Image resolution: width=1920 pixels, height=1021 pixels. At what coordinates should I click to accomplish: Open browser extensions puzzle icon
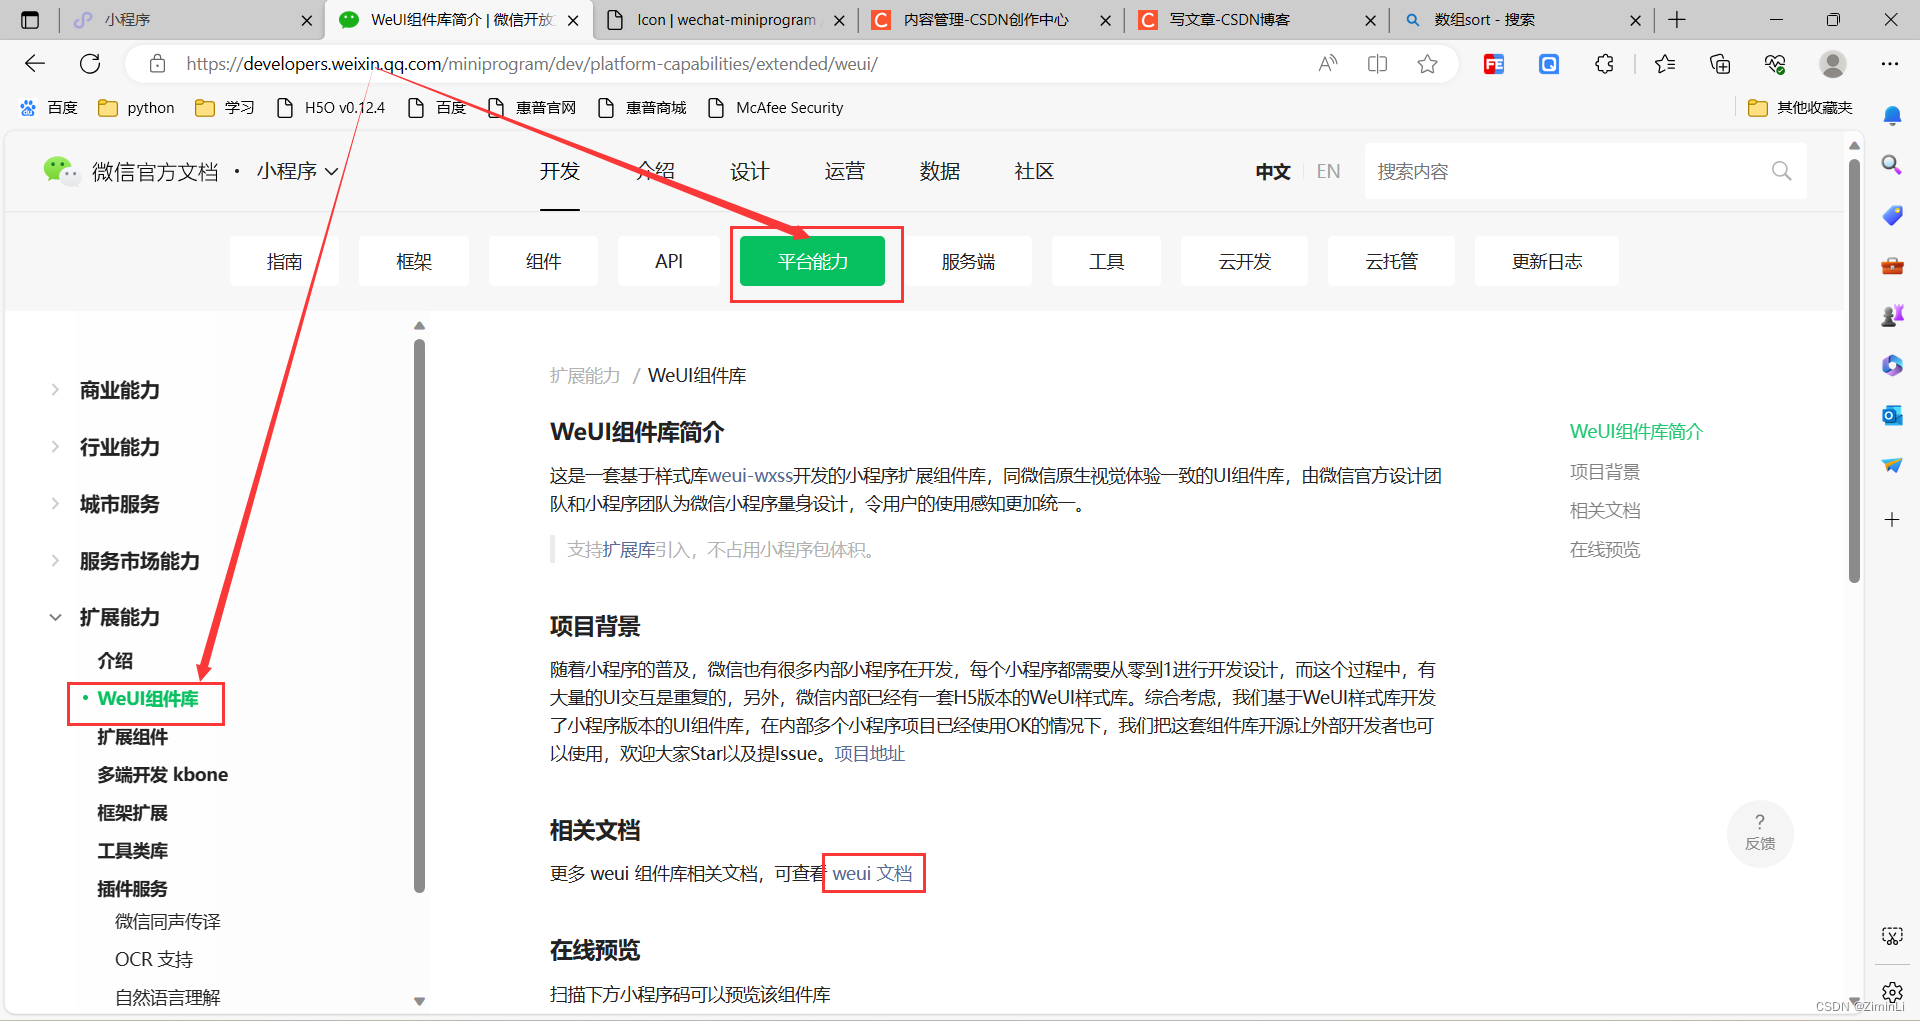pyautogui.click(x=1604, y=64)
